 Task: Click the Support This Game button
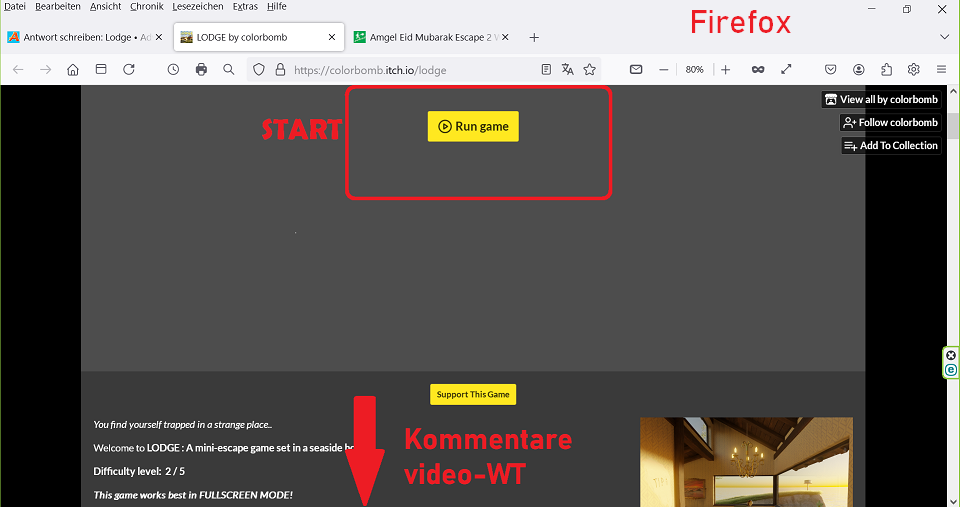(473, 394)
